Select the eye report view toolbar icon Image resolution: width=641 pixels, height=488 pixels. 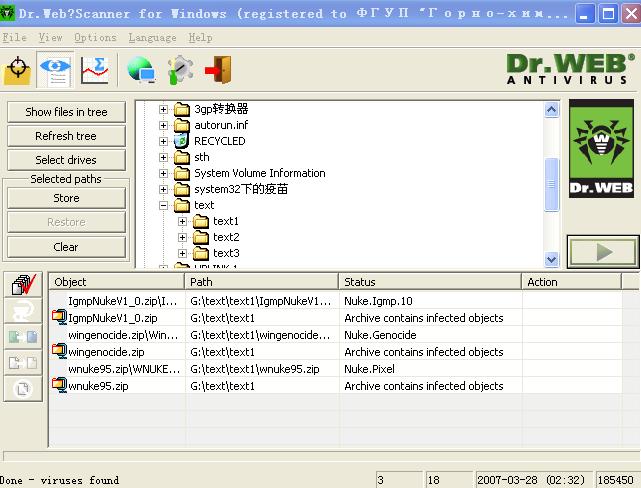click(x=55, y=70)
